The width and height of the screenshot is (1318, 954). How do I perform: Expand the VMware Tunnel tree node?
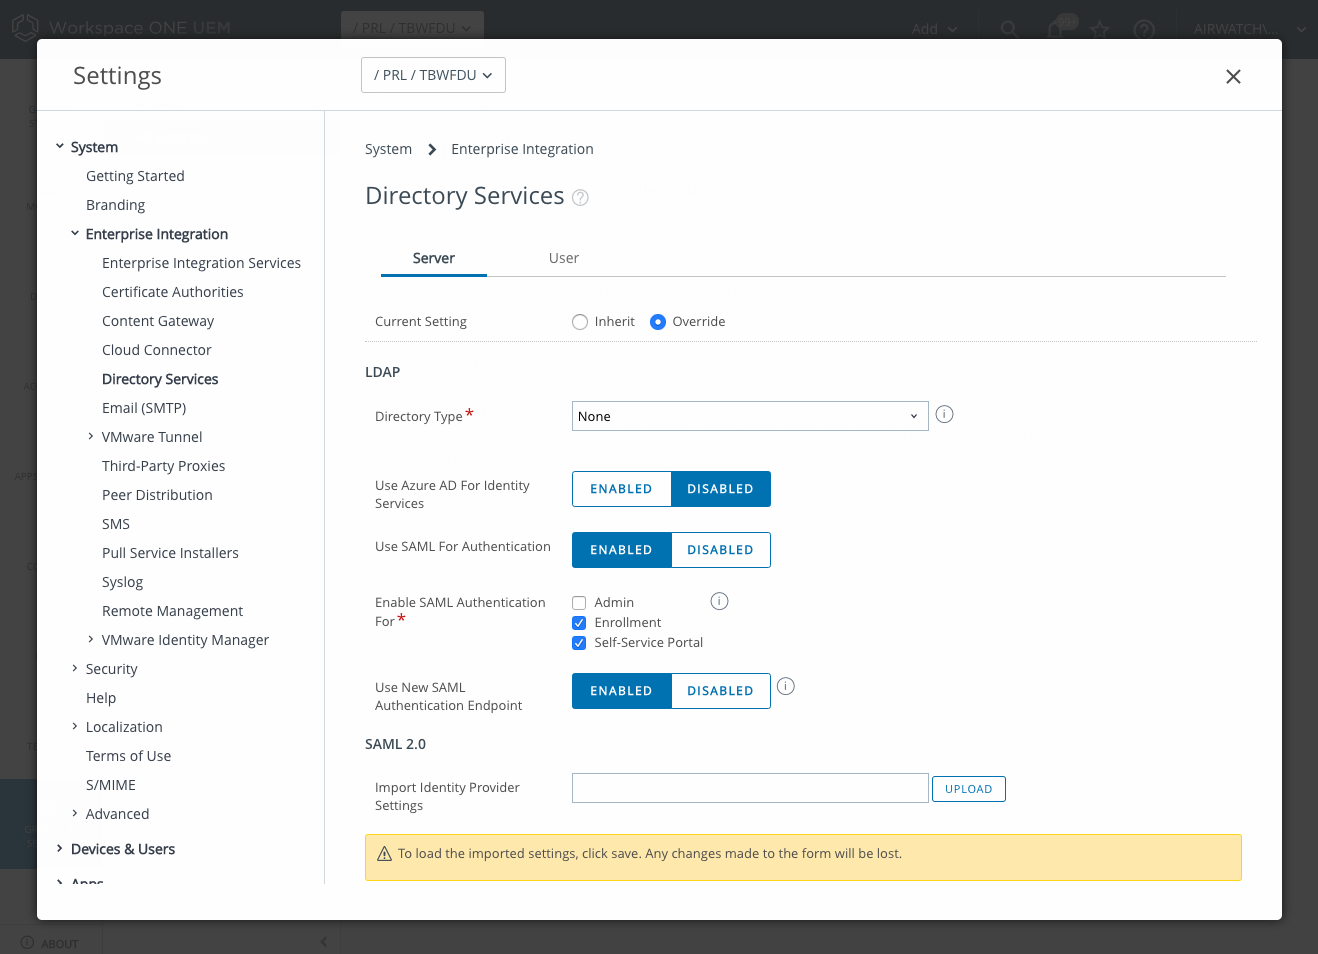click(91, 437)
